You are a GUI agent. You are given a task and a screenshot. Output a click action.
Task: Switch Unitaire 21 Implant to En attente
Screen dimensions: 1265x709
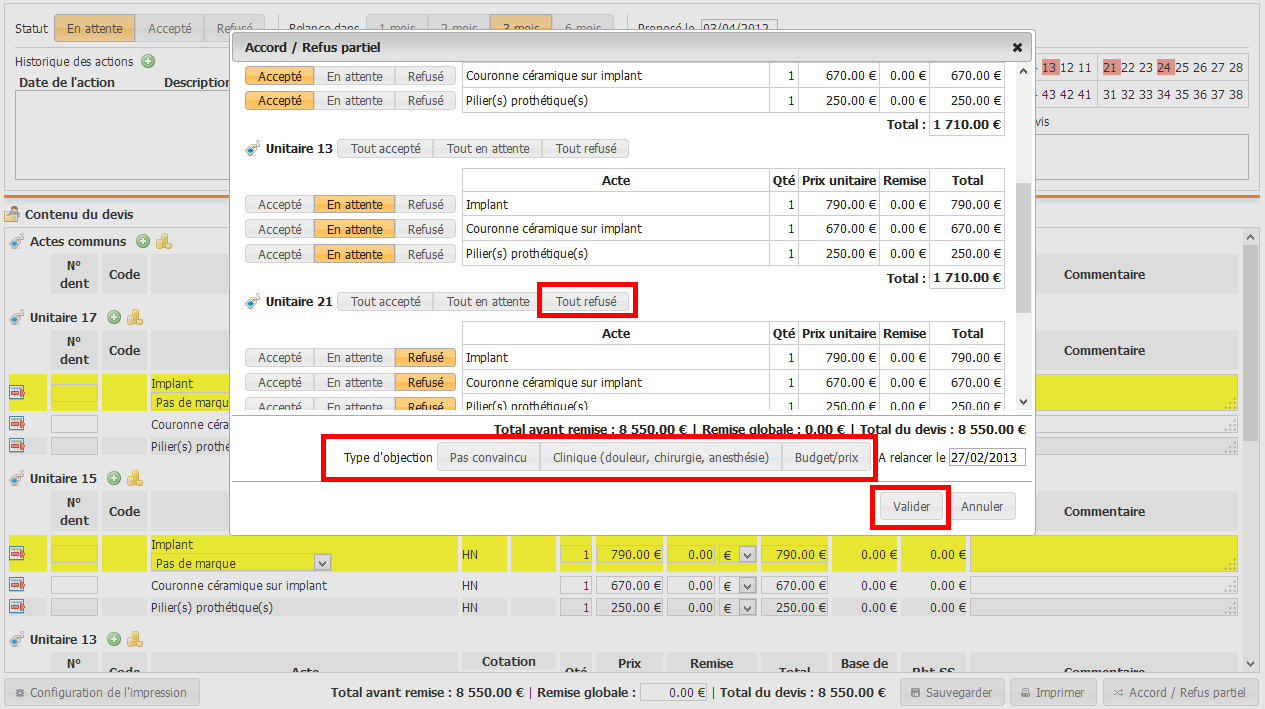pos(354,357)
